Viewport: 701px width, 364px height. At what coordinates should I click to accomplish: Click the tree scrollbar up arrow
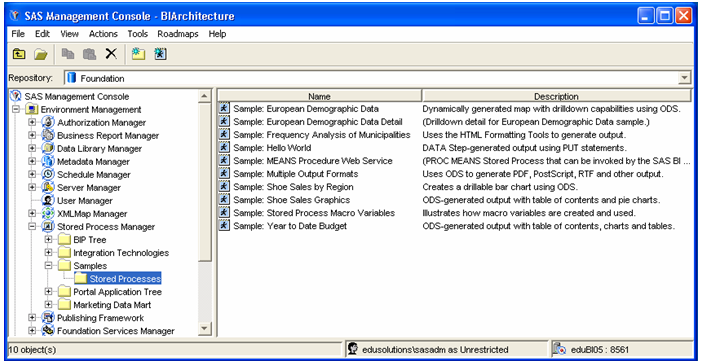point(204,96)
